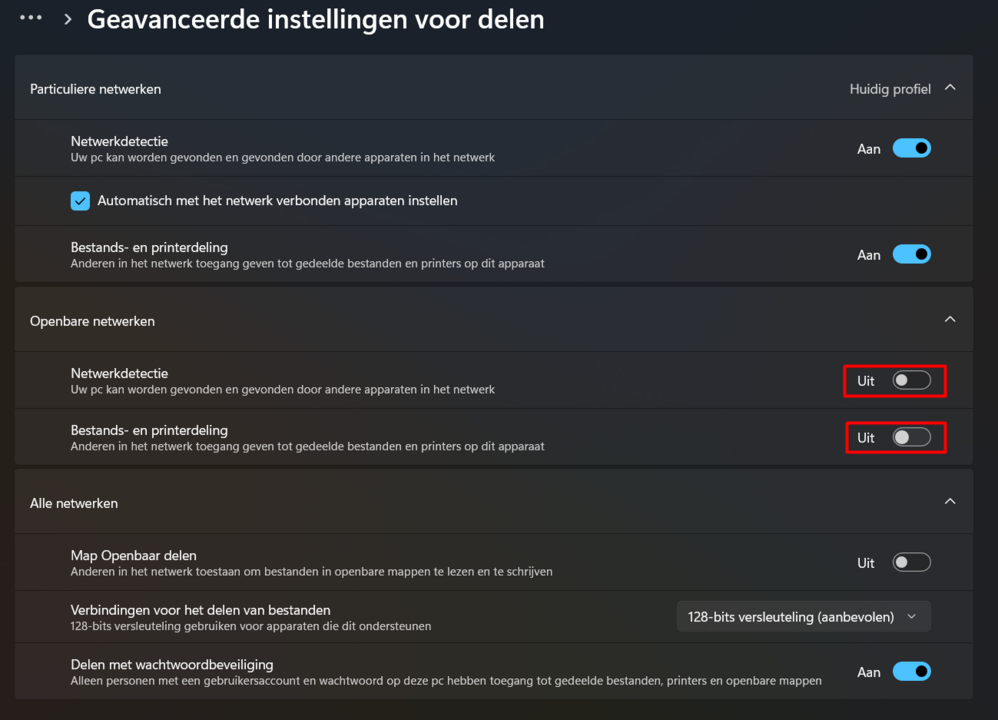
Task: Open the ellipsis breadcrumb menu
Action: pyautogui.click(x=30, y=17)
